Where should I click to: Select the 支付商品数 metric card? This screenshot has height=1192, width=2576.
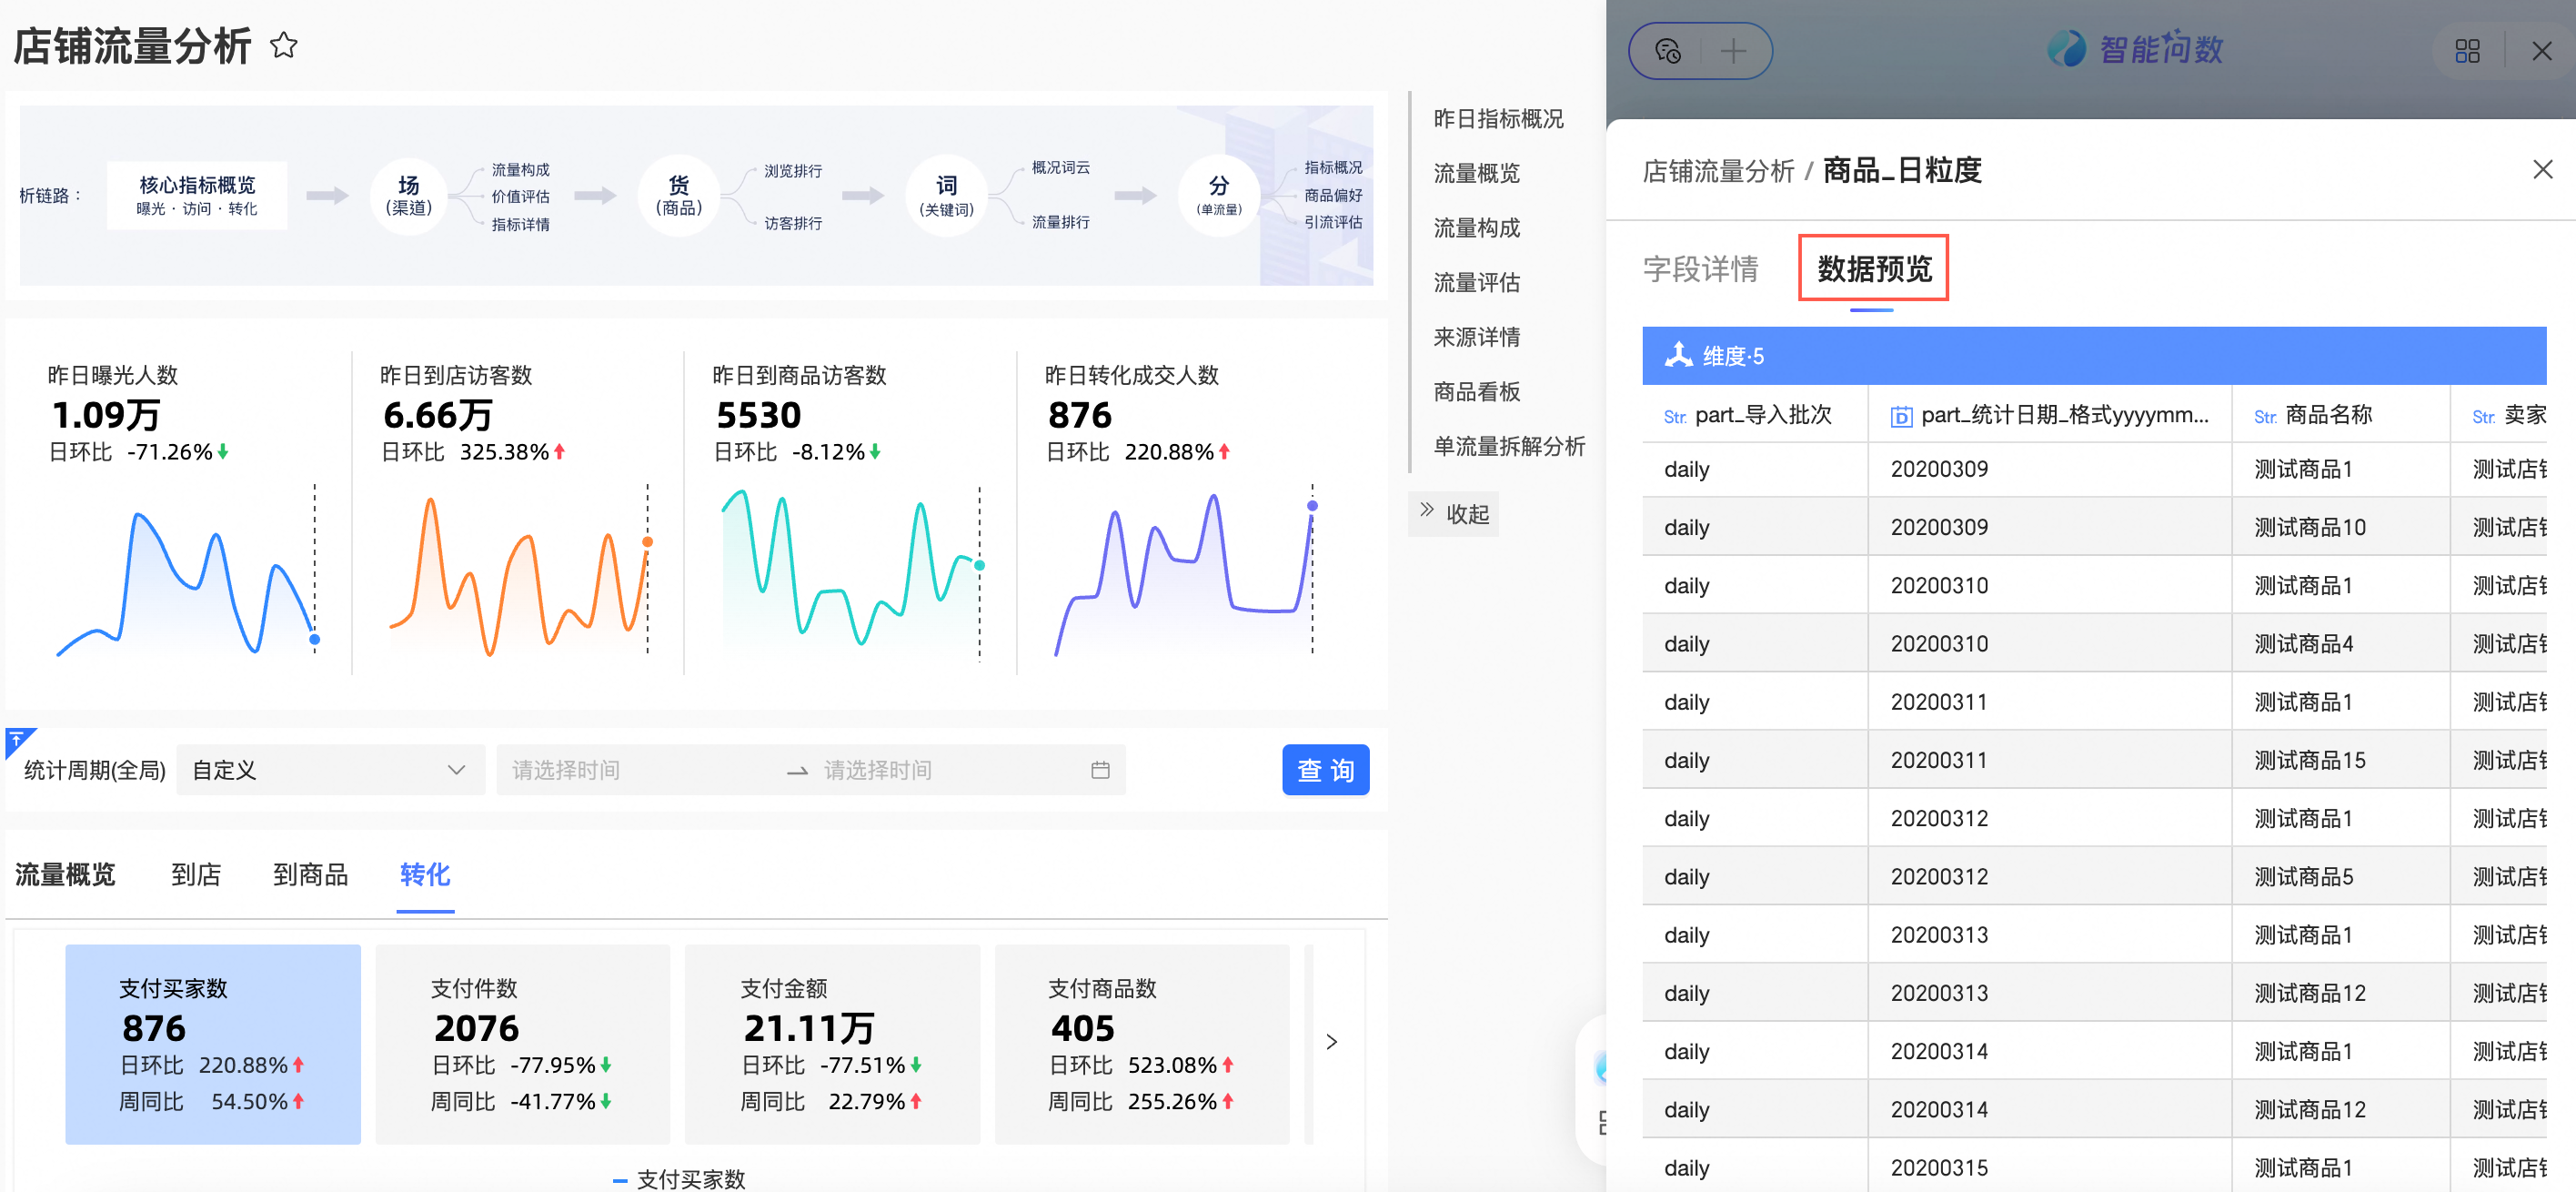[1142, 1043]
